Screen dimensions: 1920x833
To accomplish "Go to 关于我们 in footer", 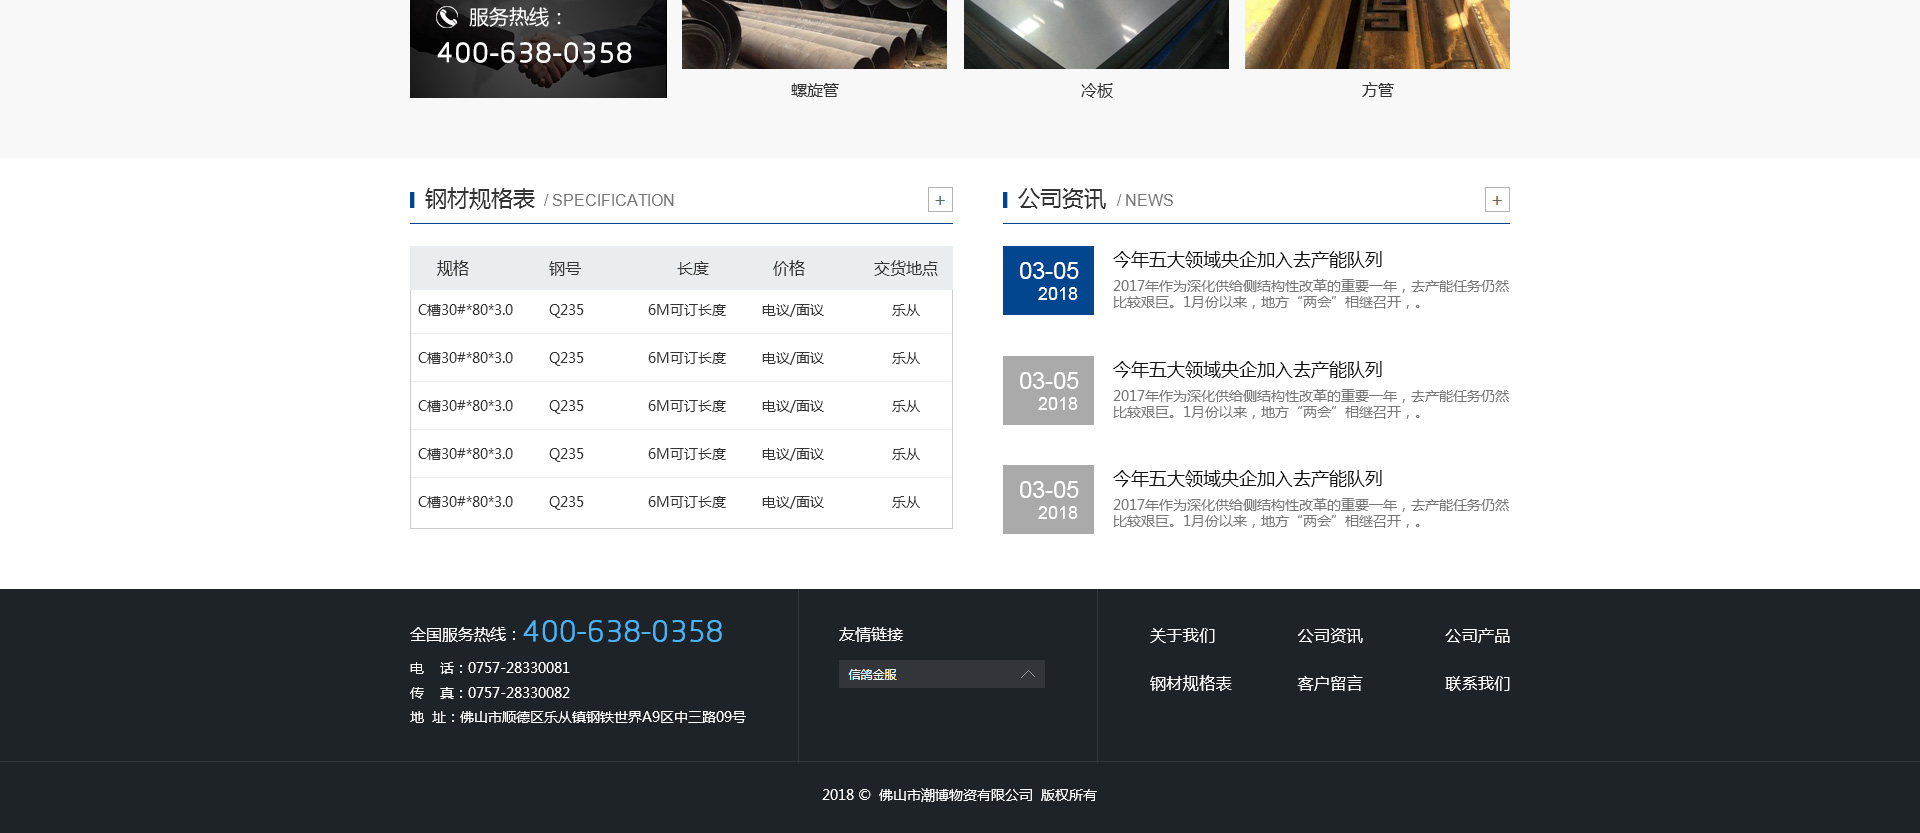I will pyautogui.click(x=1182, y=636).
